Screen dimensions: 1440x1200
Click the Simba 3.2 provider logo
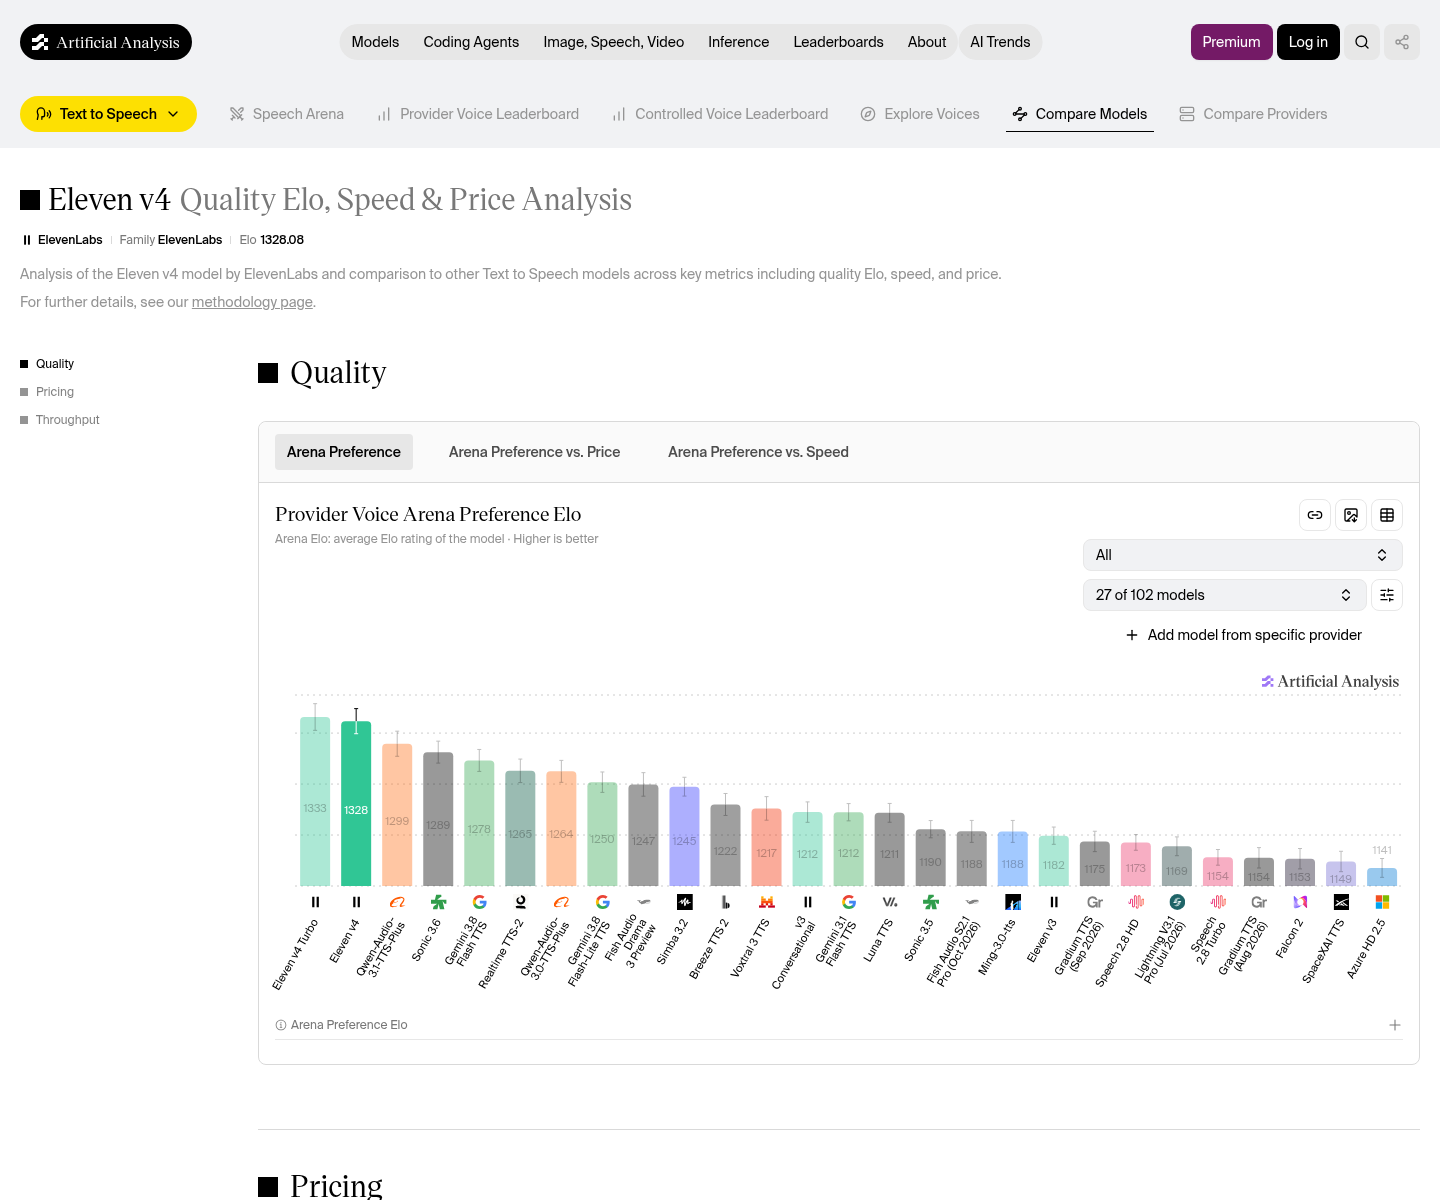pos(684,902)
